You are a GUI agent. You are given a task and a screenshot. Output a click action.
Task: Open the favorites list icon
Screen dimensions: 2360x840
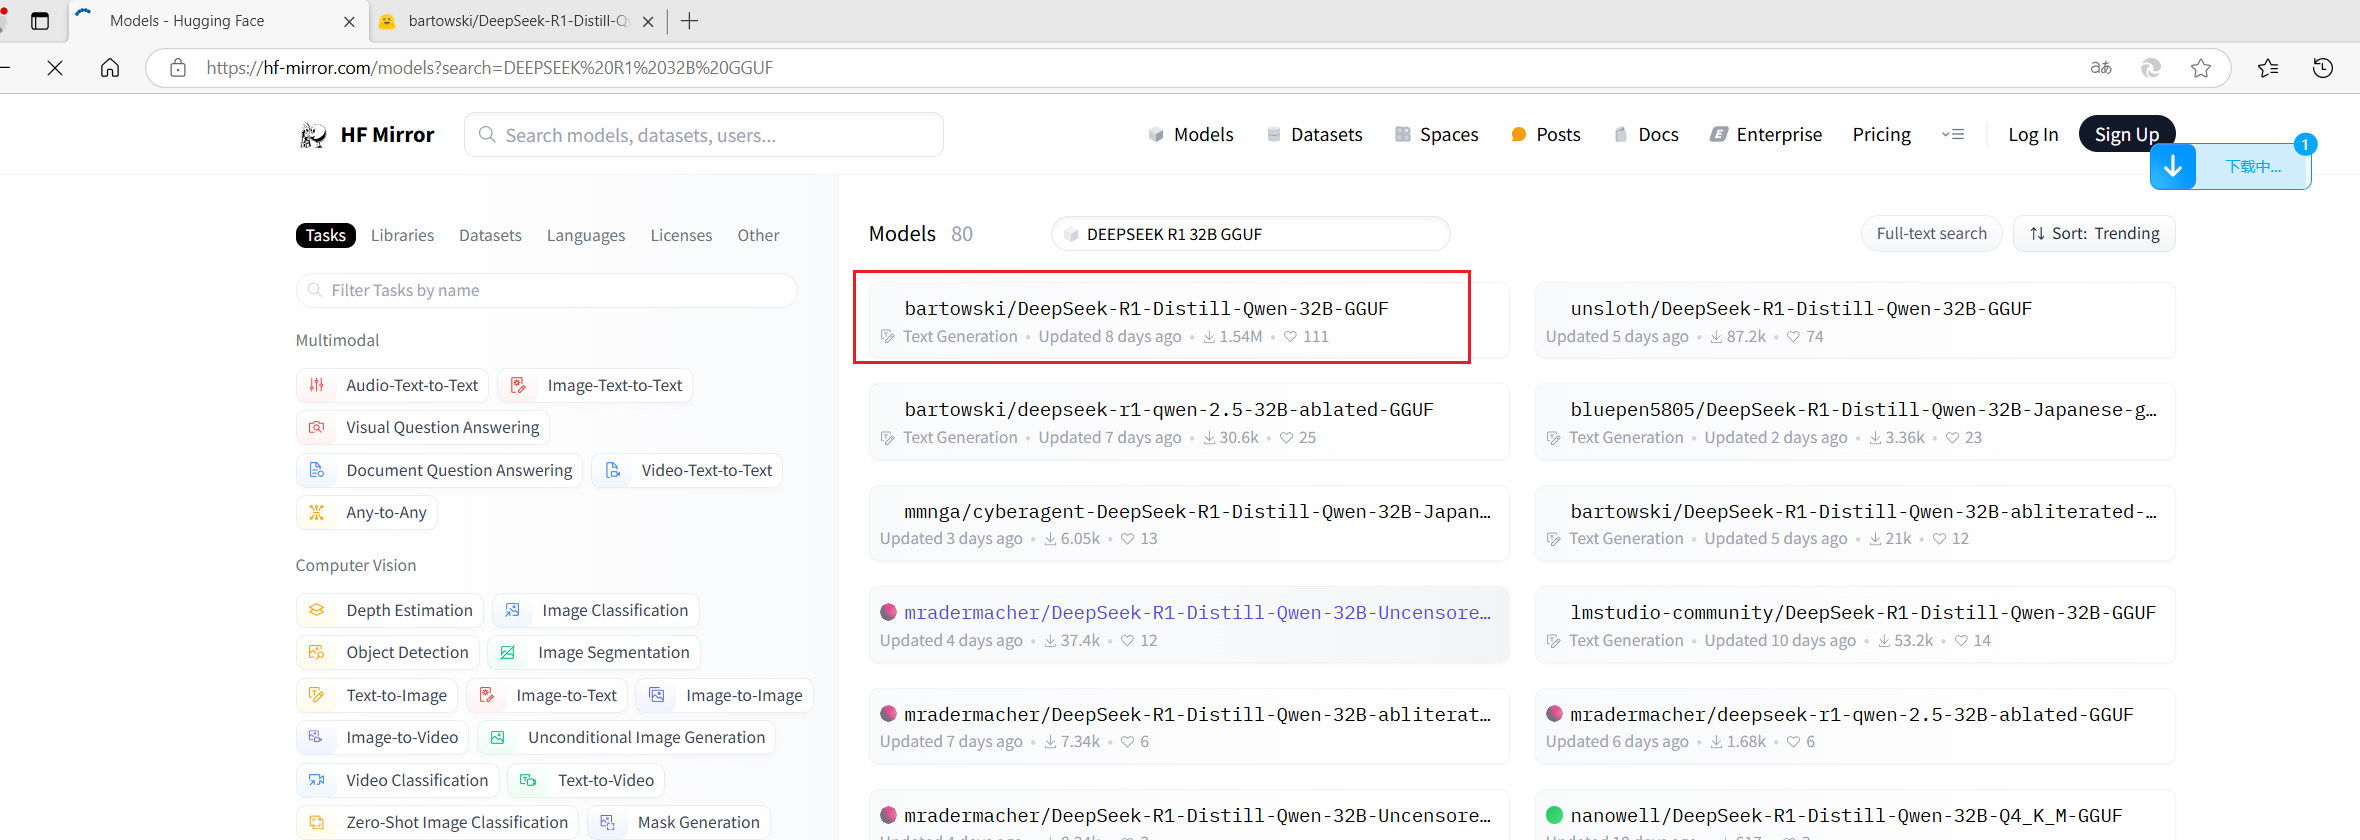[2268, 68]
